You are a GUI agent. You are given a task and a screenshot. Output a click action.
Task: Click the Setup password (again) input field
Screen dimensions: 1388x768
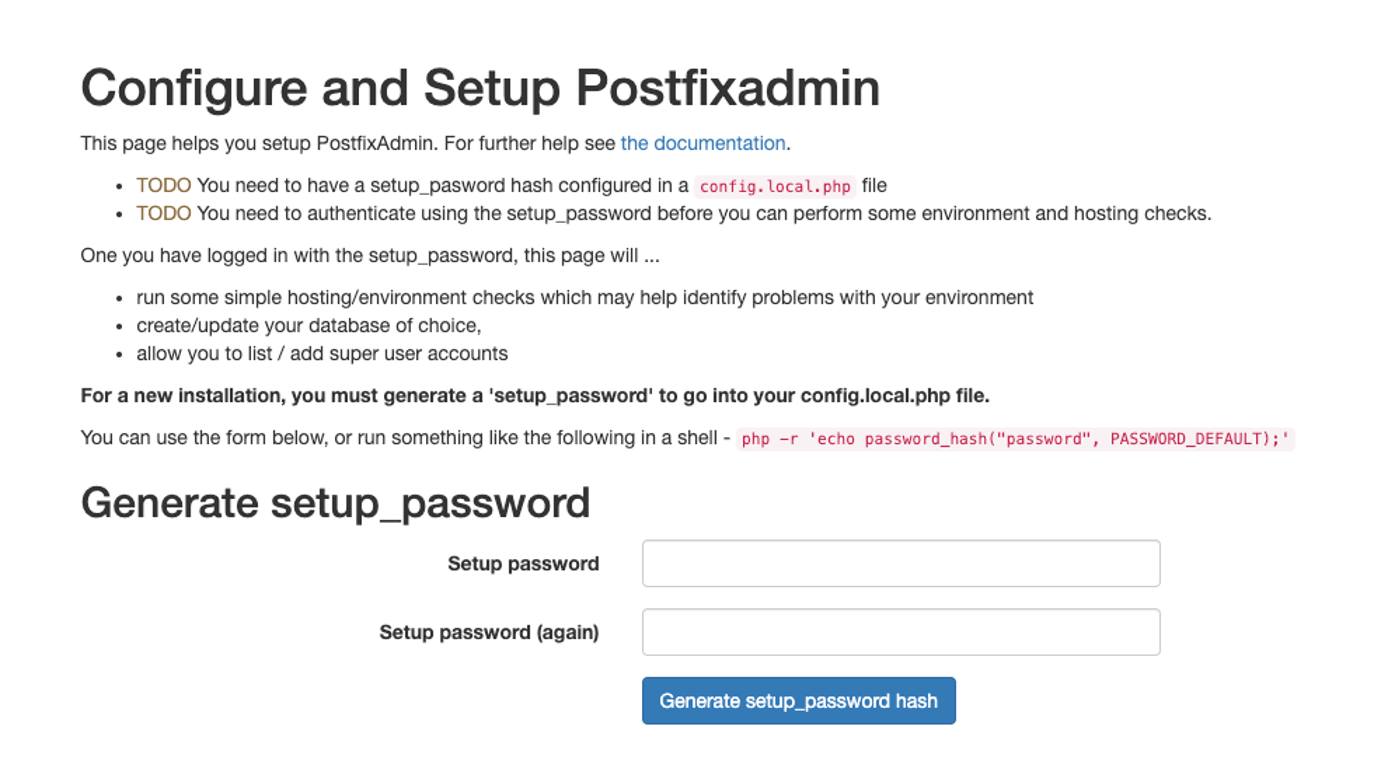point(900,631)
